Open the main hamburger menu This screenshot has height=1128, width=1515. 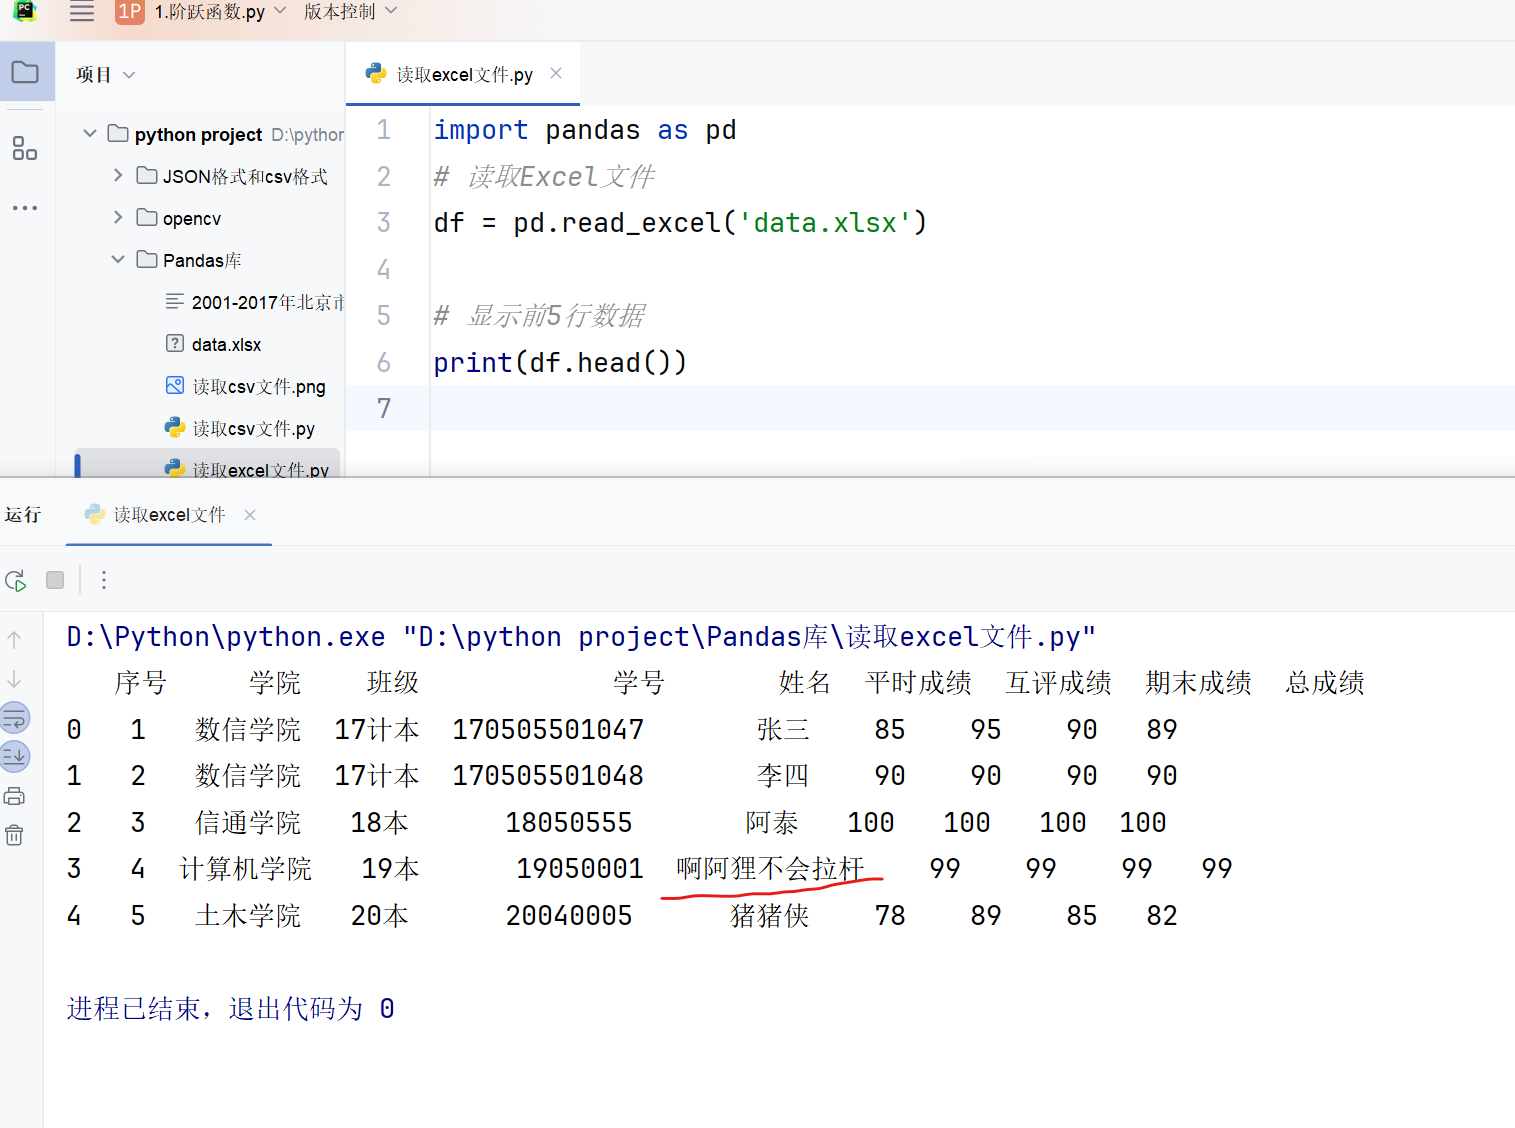point(82,12)
